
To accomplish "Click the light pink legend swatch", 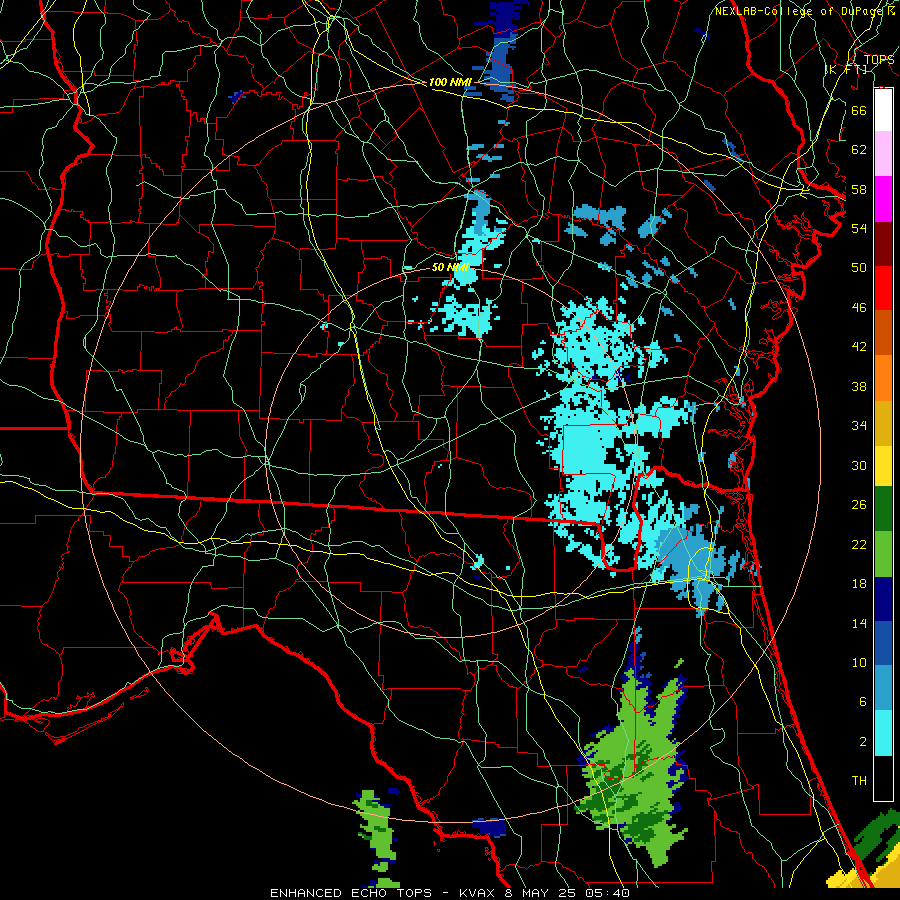I will pyautogui.click(x=883, y=154).
